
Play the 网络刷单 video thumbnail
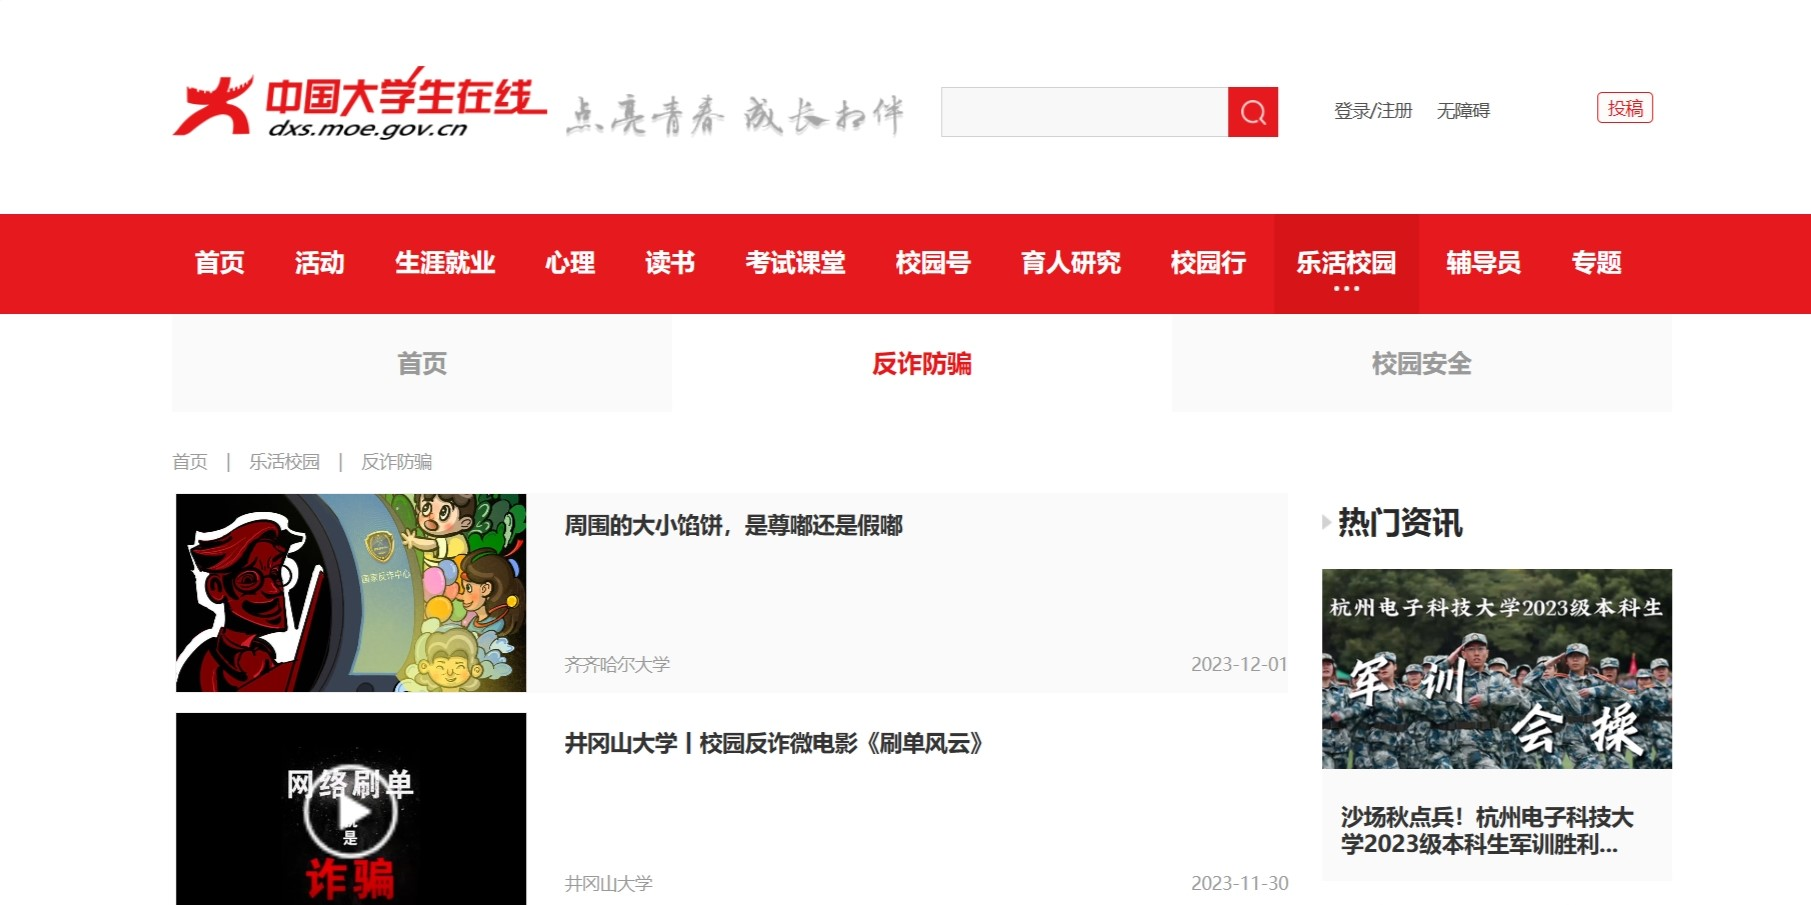click(x=350, y=810)
